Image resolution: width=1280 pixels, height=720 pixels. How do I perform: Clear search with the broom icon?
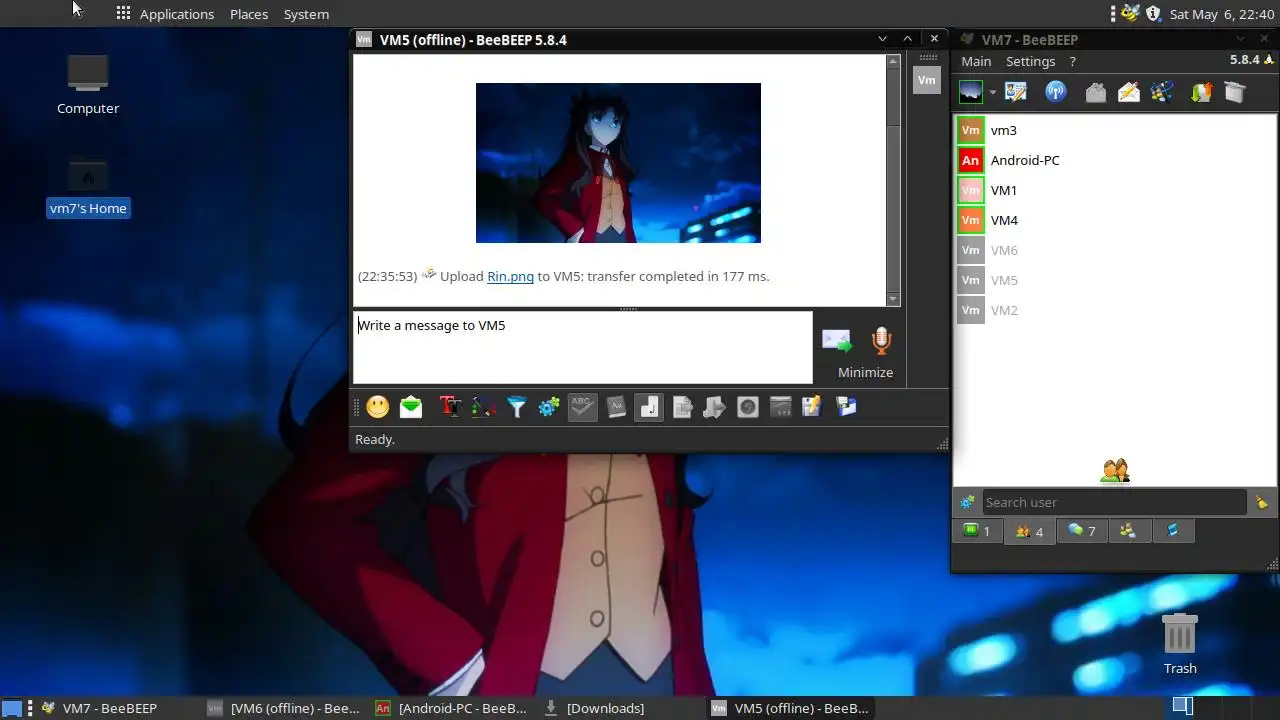(1262, 502)
